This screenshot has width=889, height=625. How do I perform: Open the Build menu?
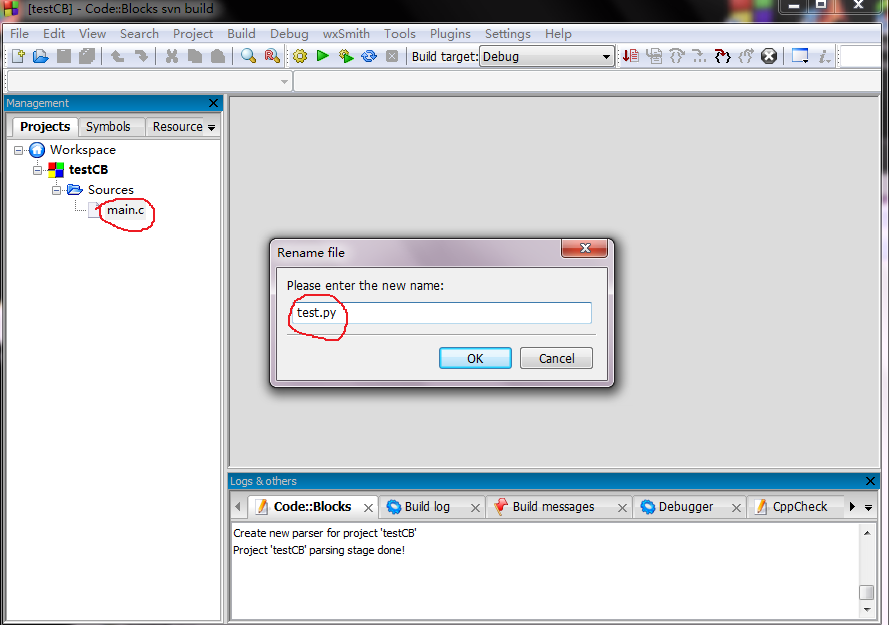(242, 33)
